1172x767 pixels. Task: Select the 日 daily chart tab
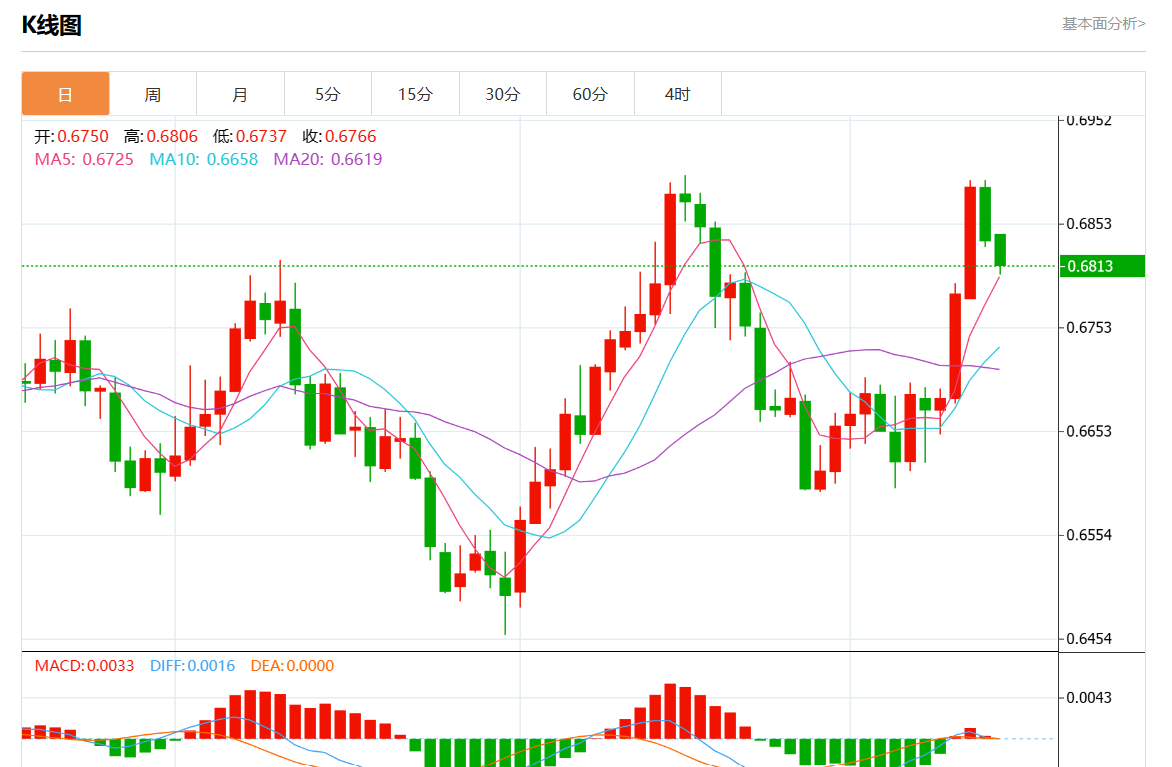click(x=66, y=94)
